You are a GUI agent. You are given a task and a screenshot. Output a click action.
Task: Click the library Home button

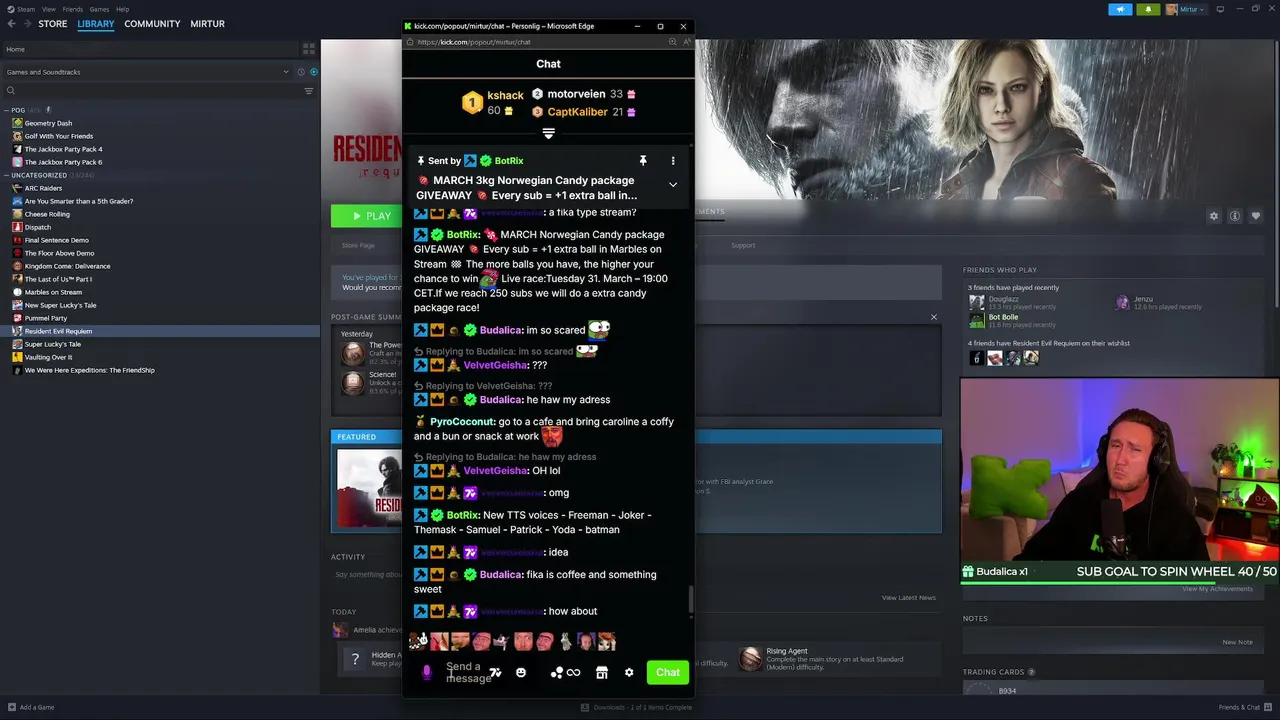pyautogui.click(x=150, y=49)
